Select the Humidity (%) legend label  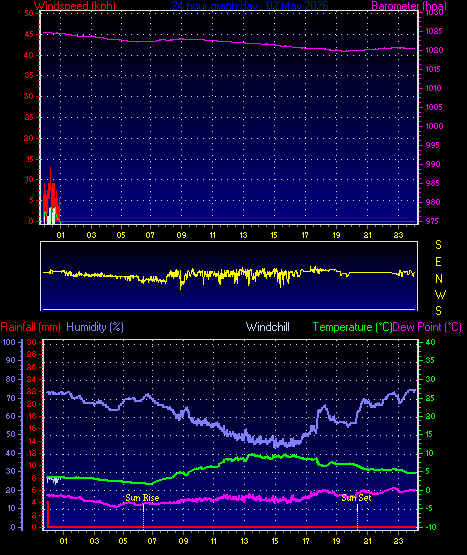(x=95, y=327)
